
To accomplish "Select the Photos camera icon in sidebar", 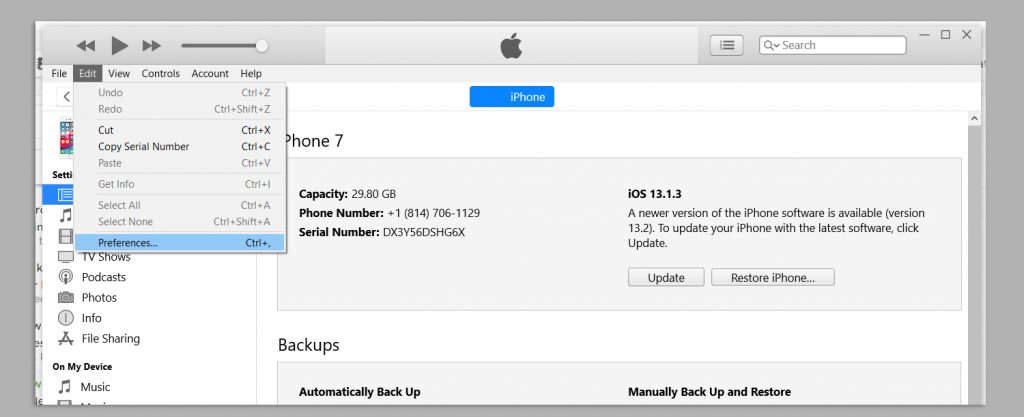I will coord(66,298).
